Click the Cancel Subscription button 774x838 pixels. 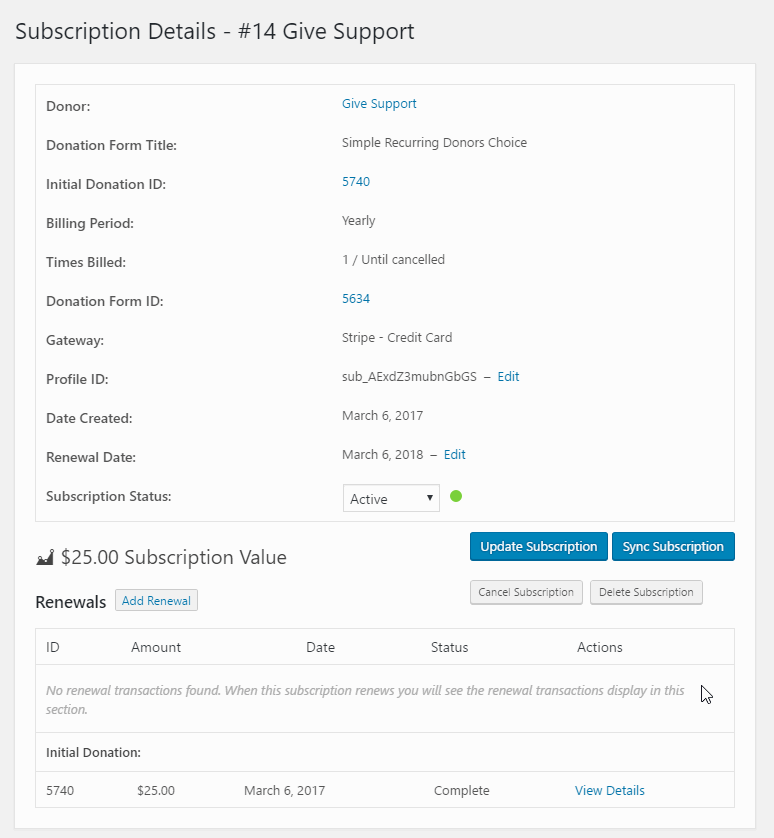(527, 592)
